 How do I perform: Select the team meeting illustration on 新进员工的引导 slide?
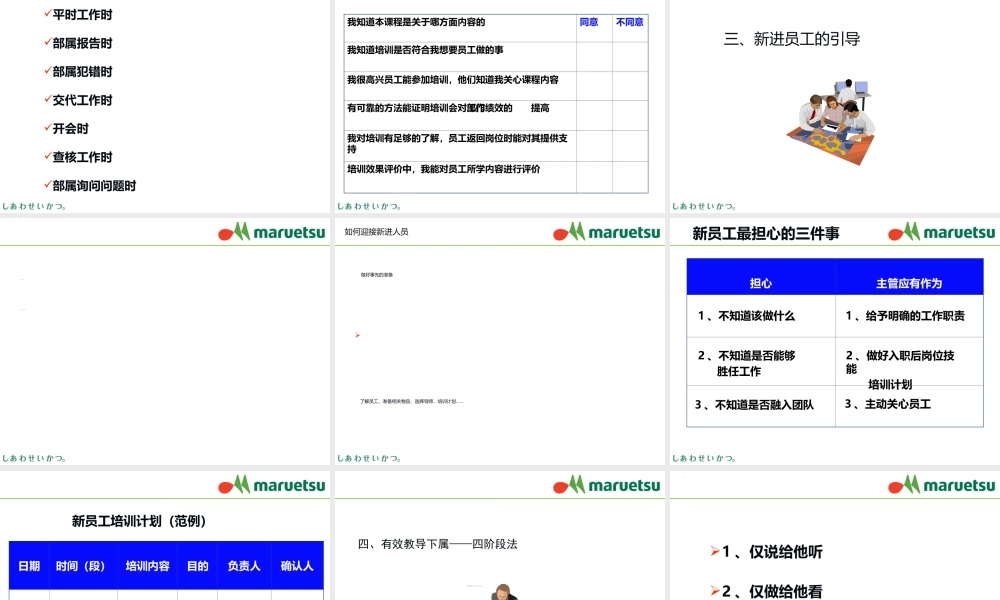831,121
